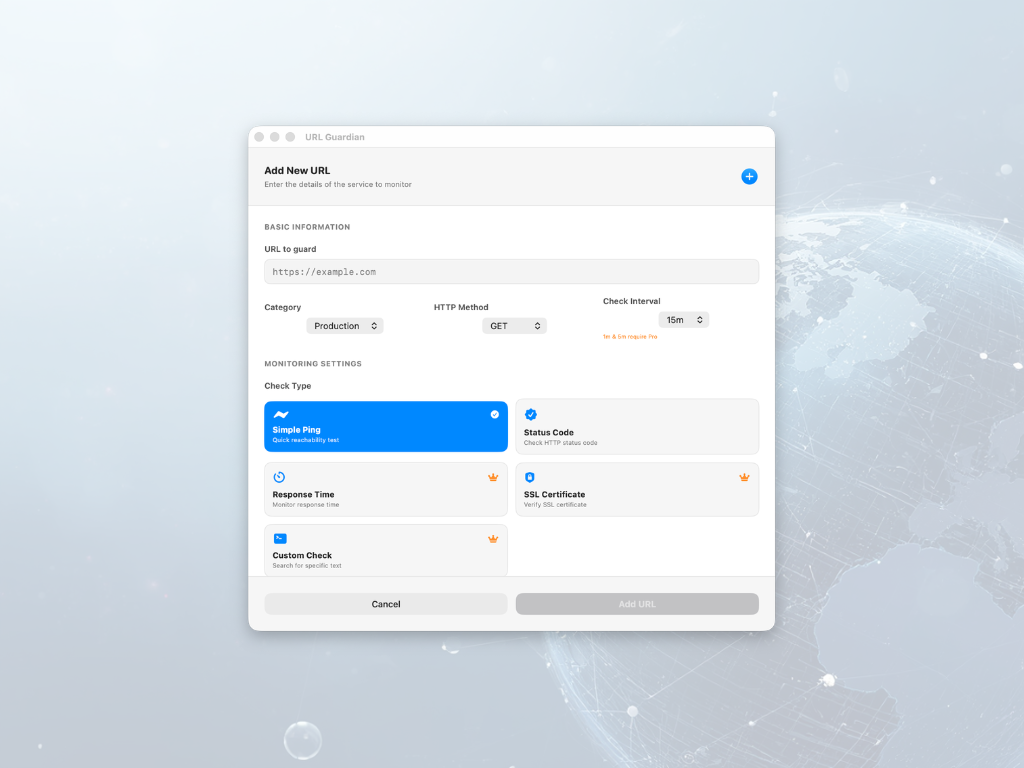The width and height of the screenshot is (1024, 768).
Task: Click the blue plus icon in header
Action: (749, 176)
